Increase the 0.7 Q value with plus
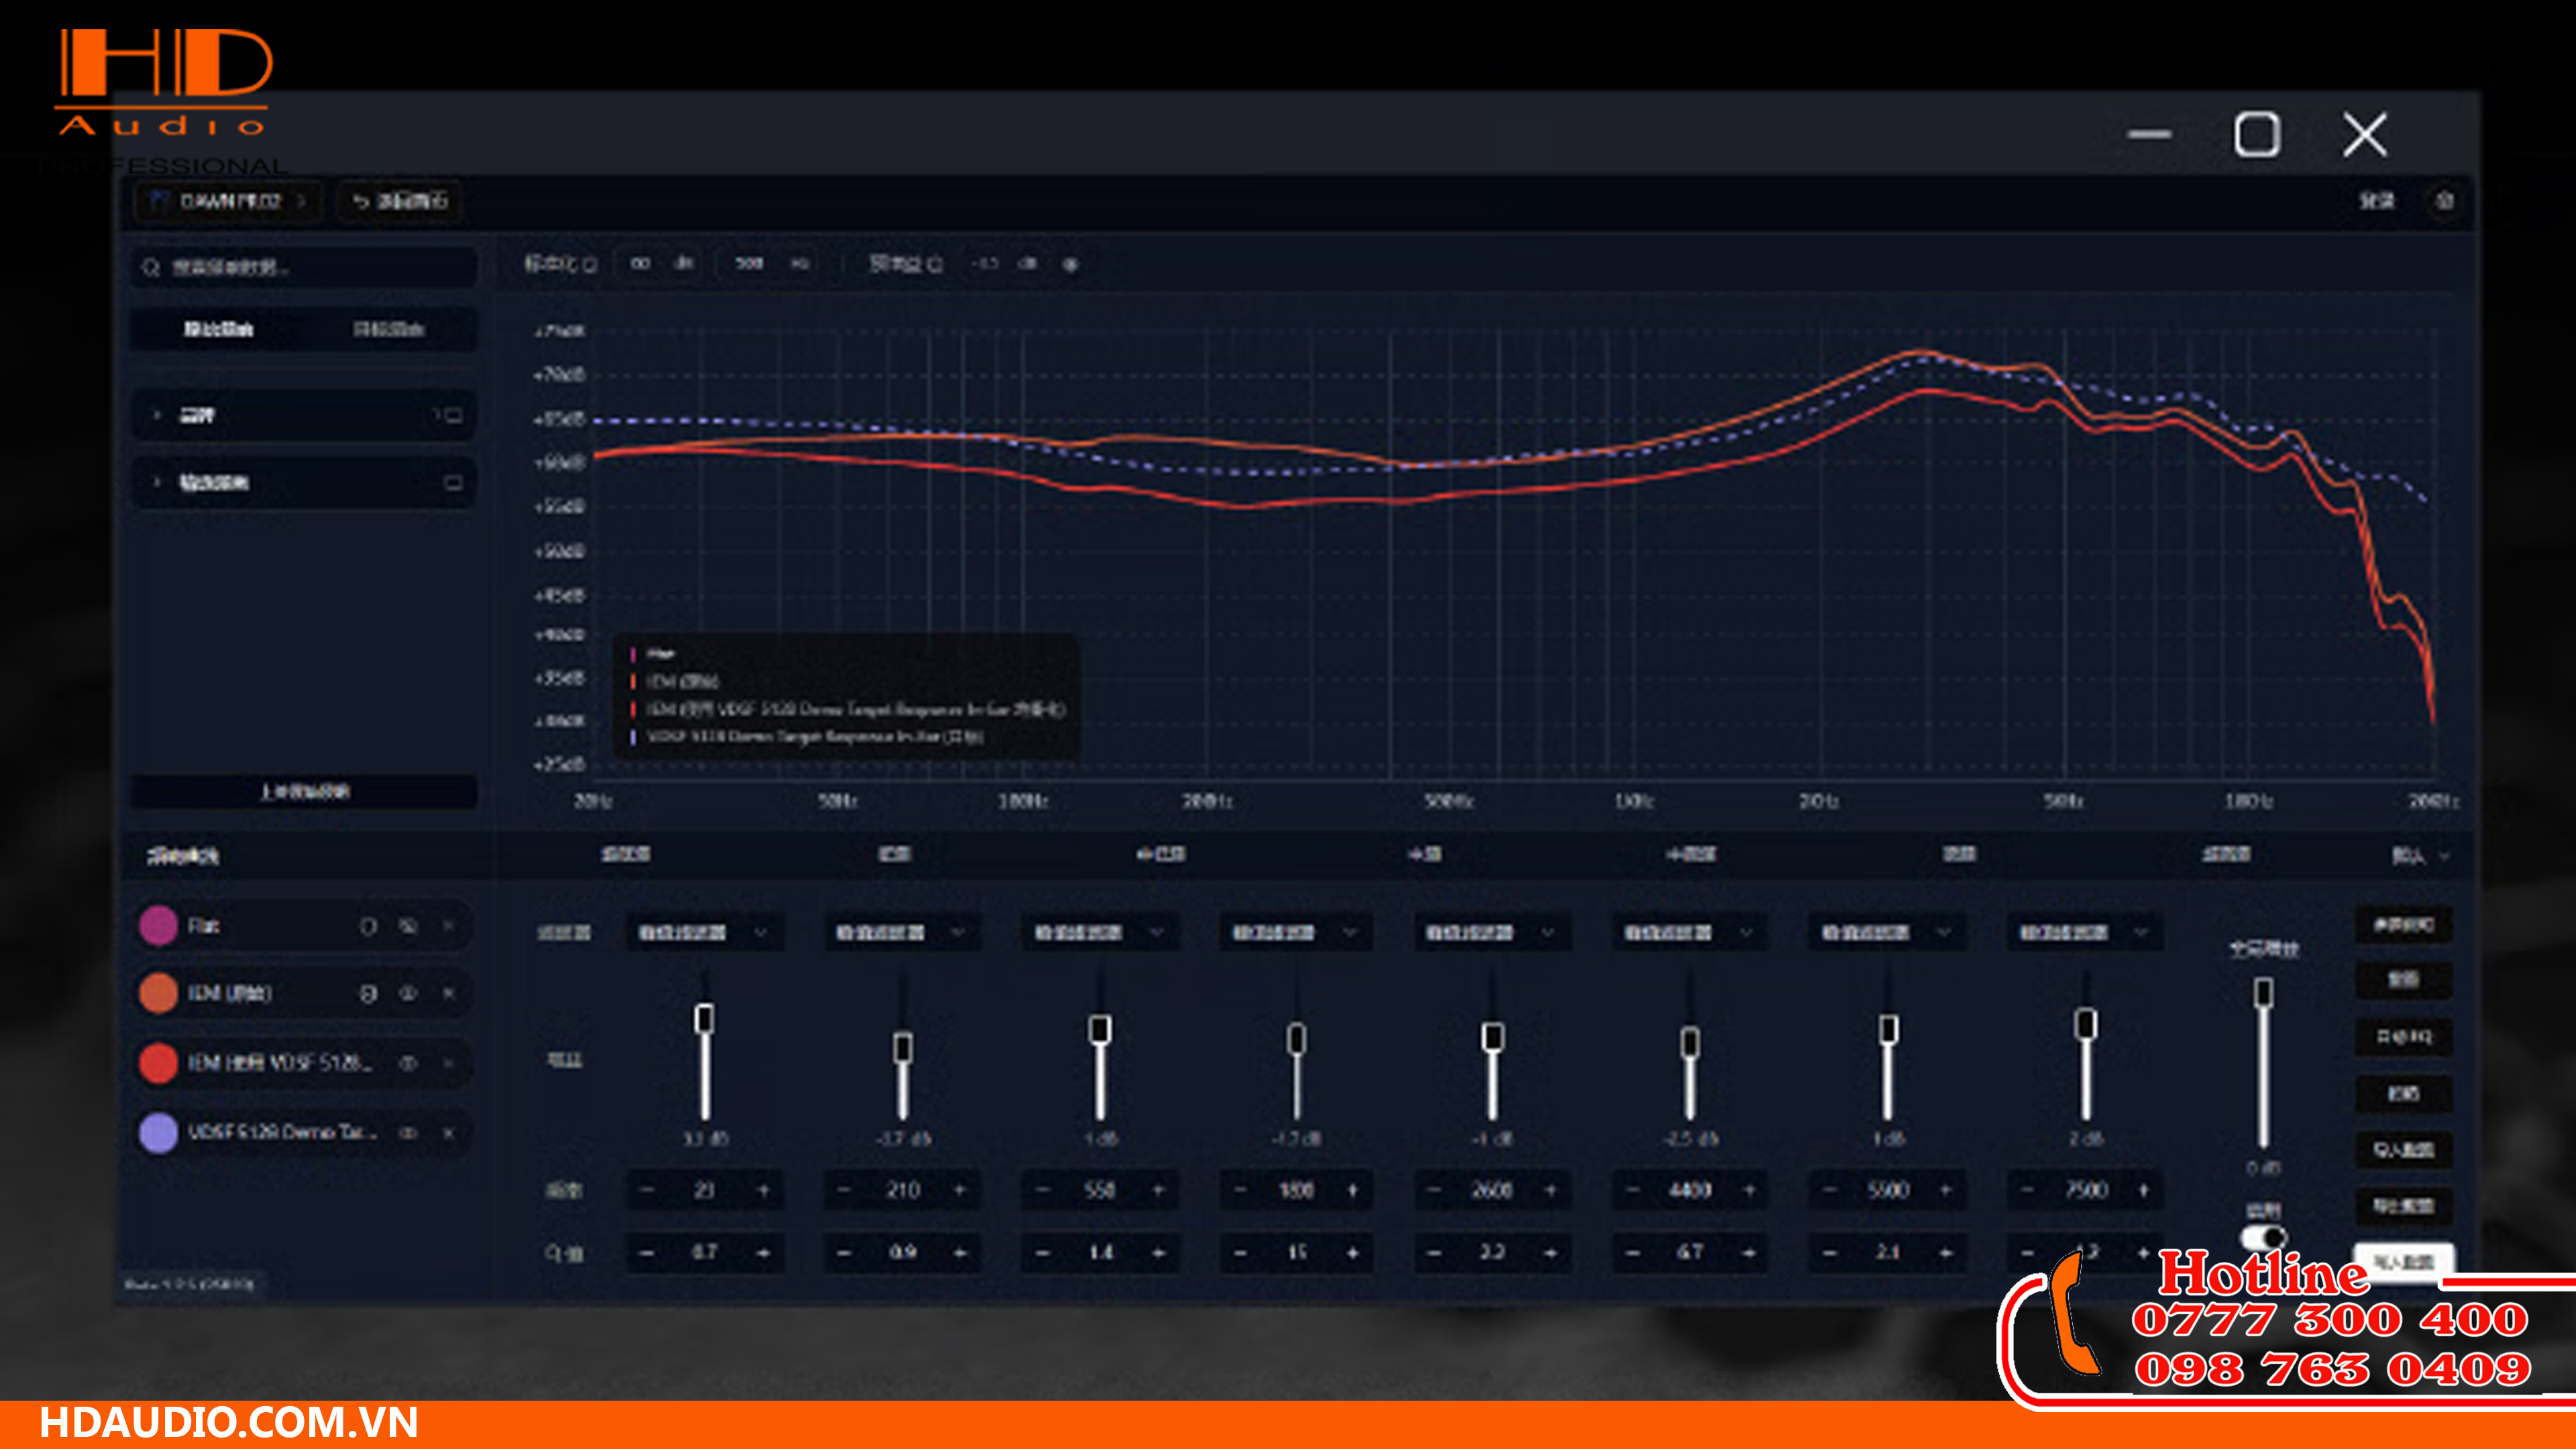 pos(763,1252)
